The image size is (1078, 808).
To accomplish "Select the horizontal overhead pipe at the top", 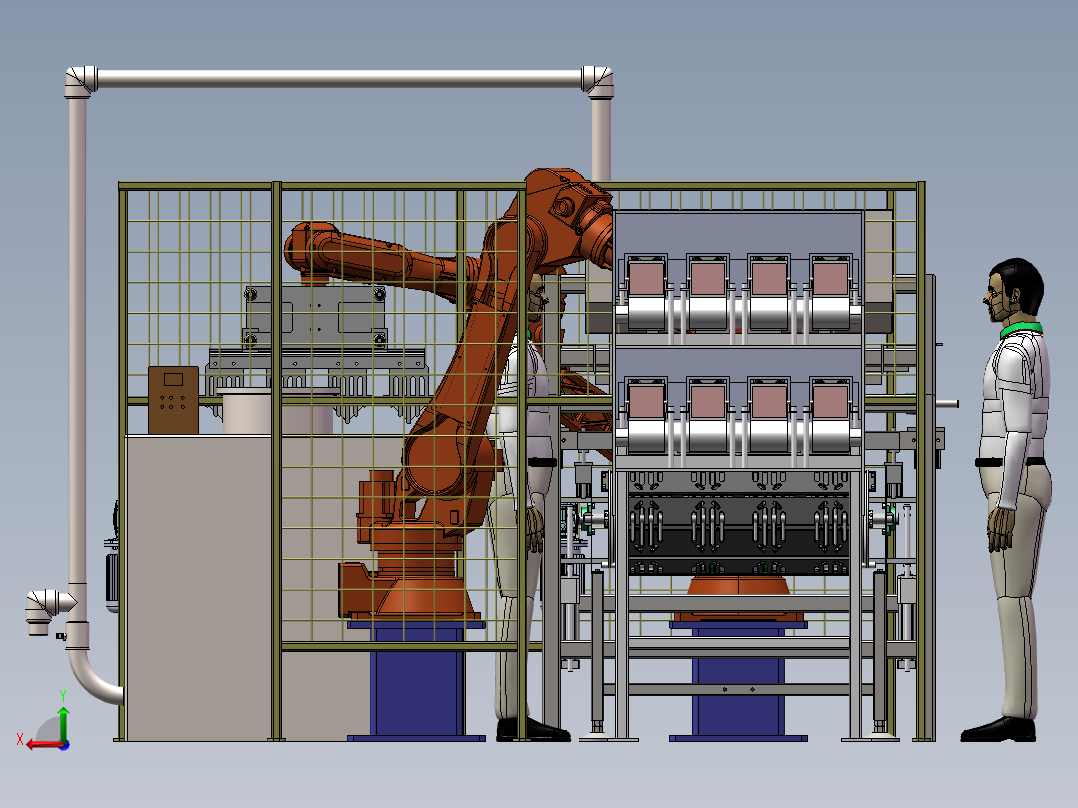I will (340, 78).
